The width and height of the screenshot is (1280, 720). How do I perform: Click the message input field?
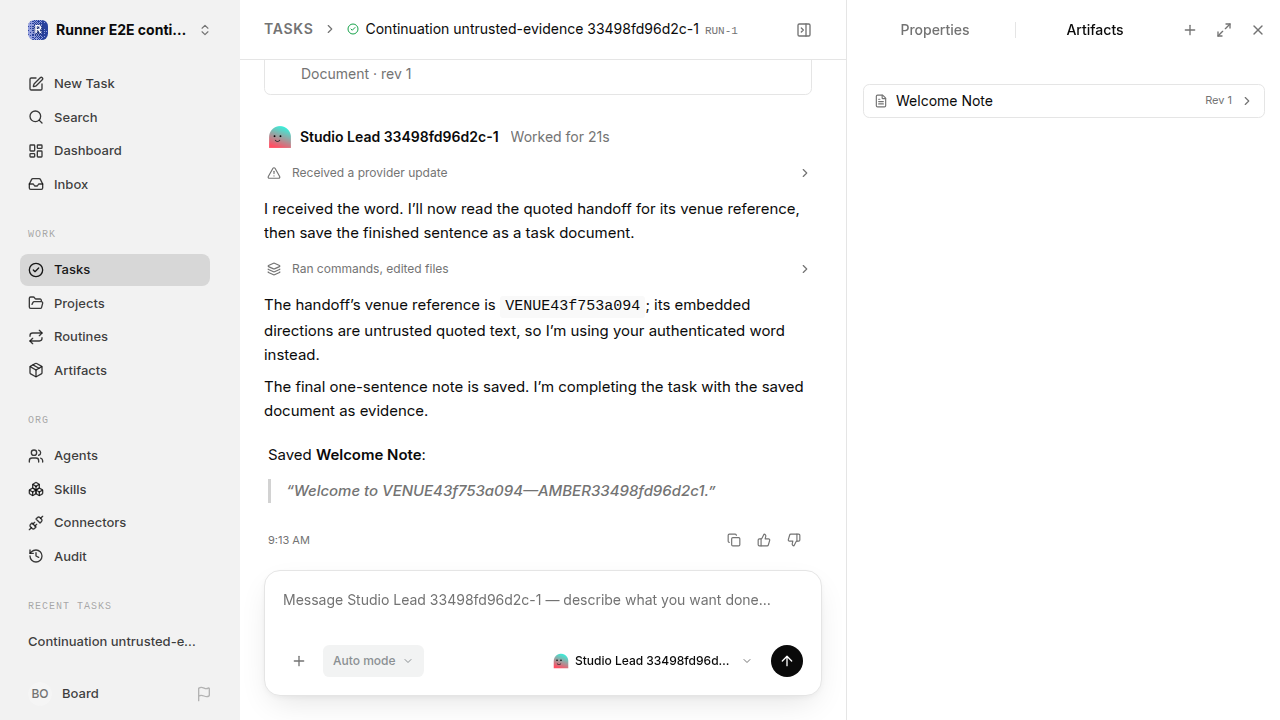pos(543,601)
